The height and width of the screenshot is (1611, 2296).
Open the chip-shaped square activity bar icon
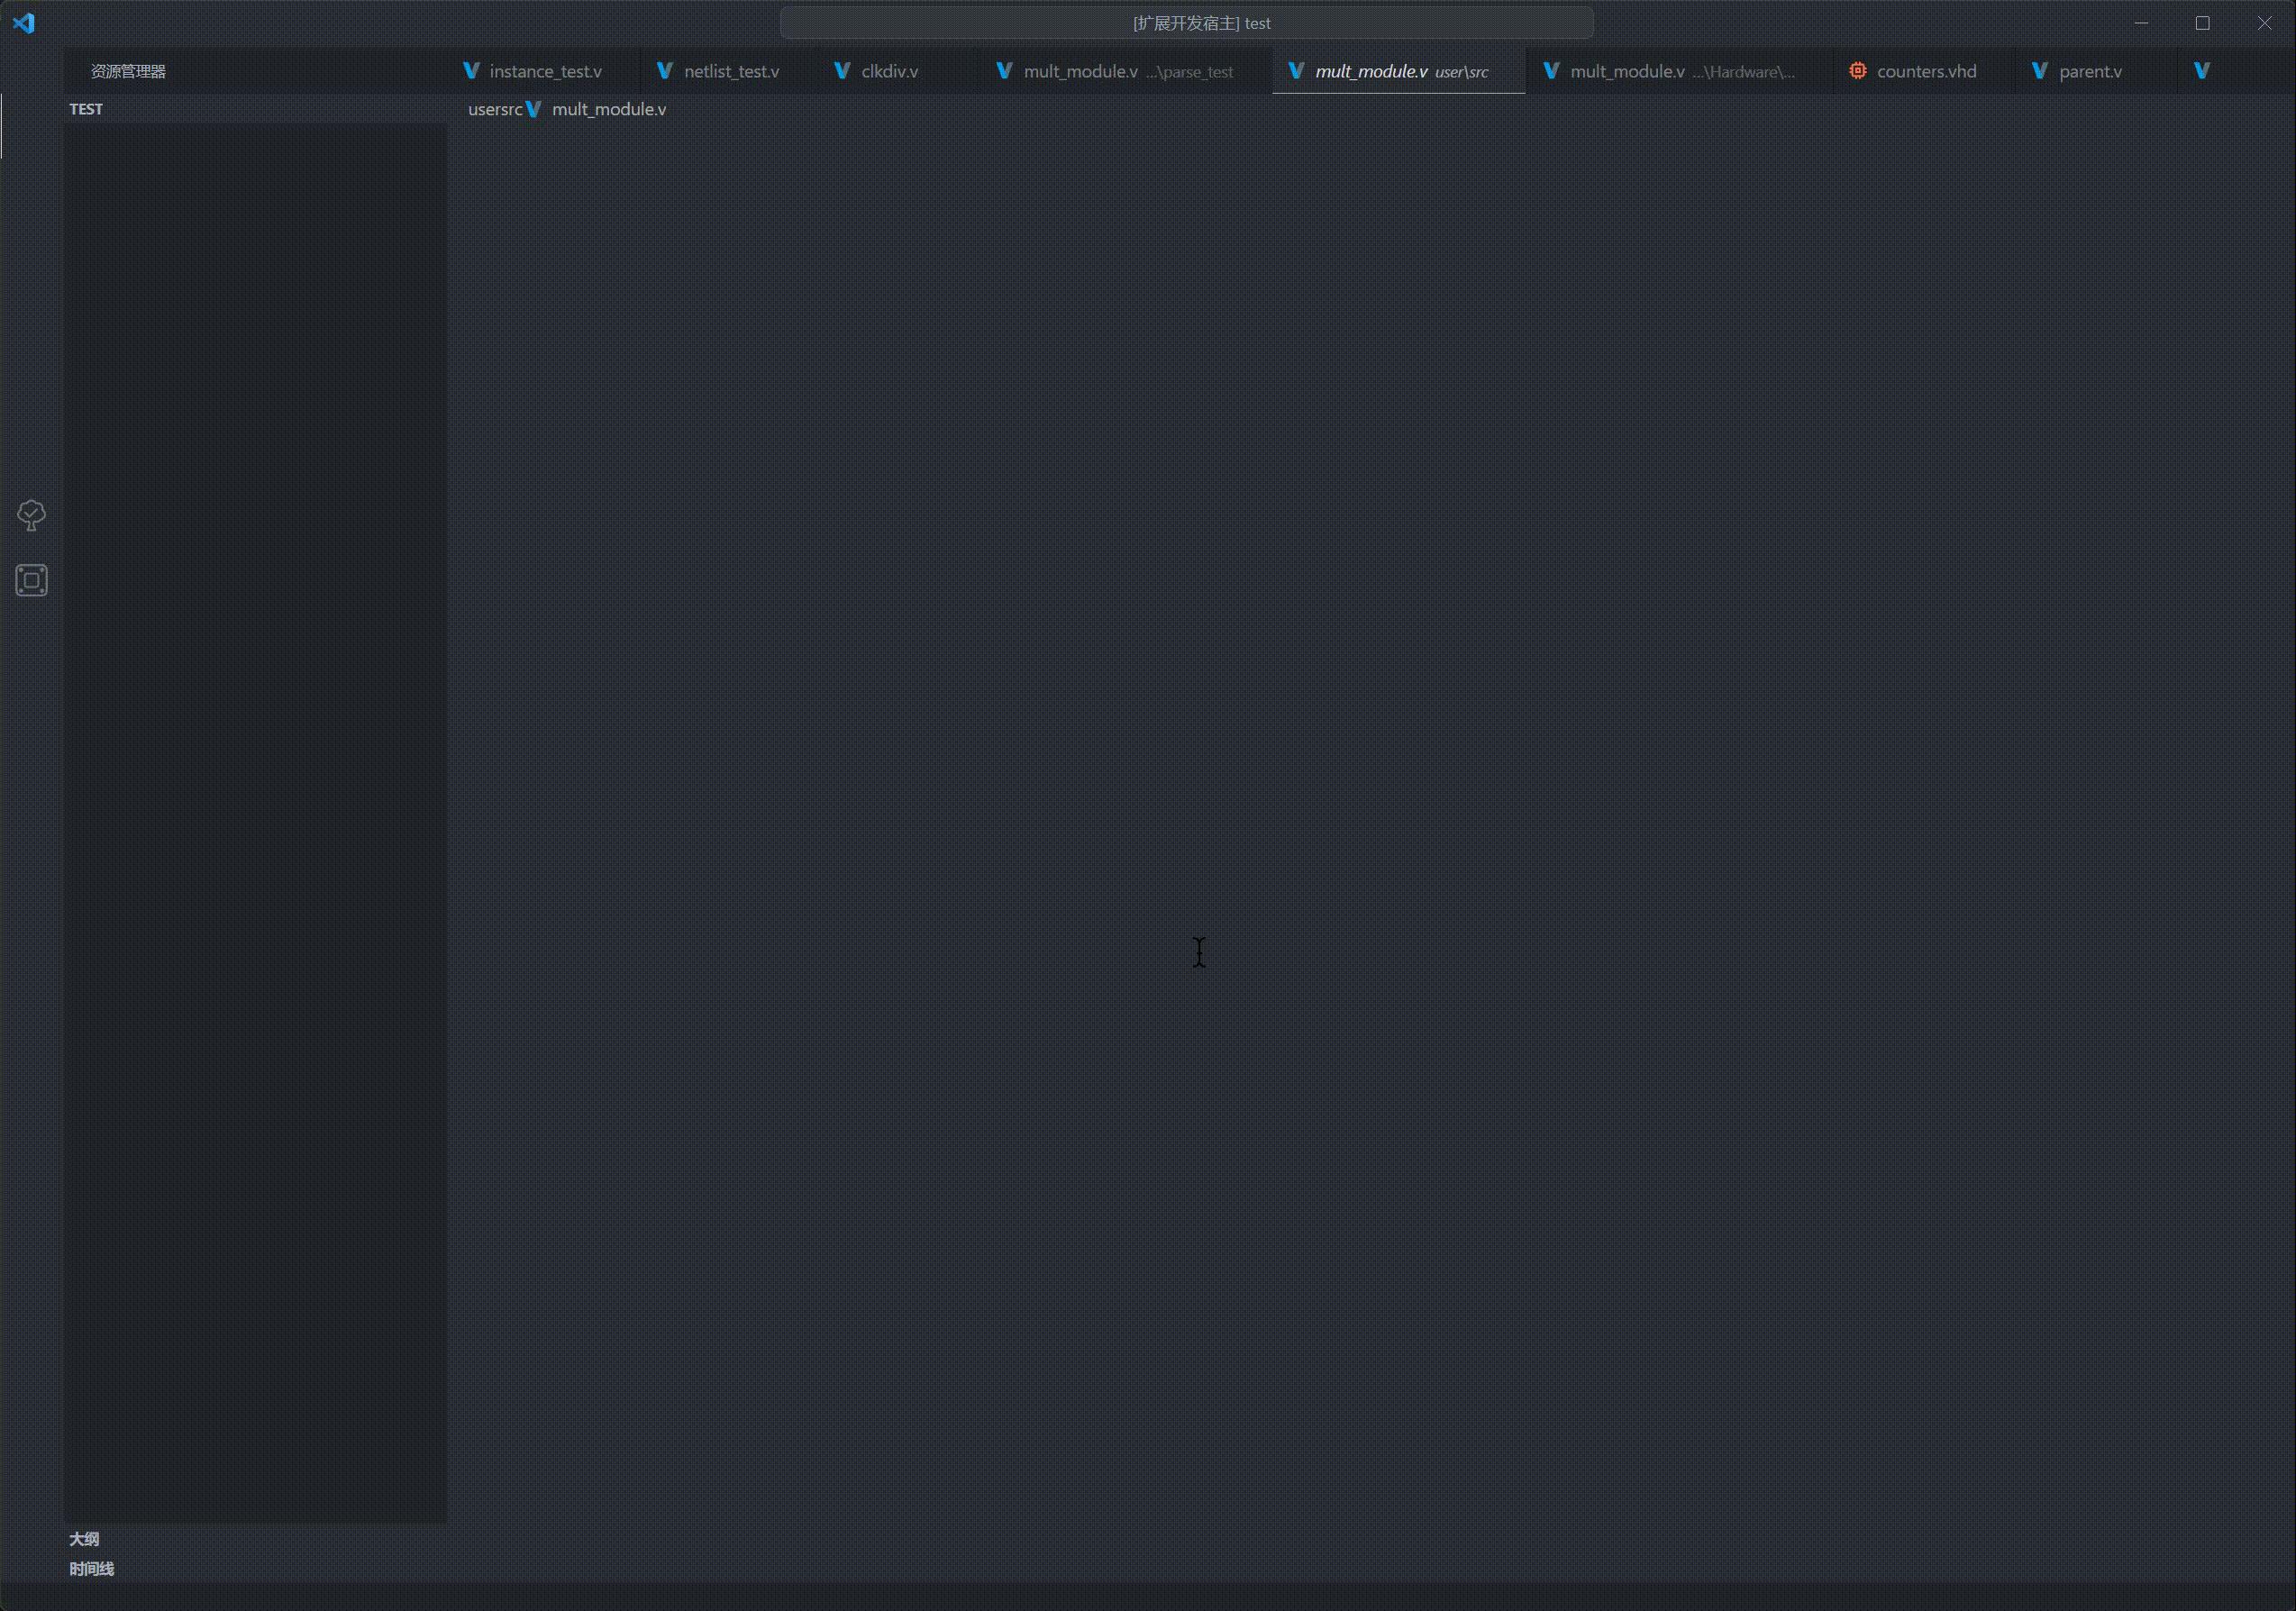point(31,580)
